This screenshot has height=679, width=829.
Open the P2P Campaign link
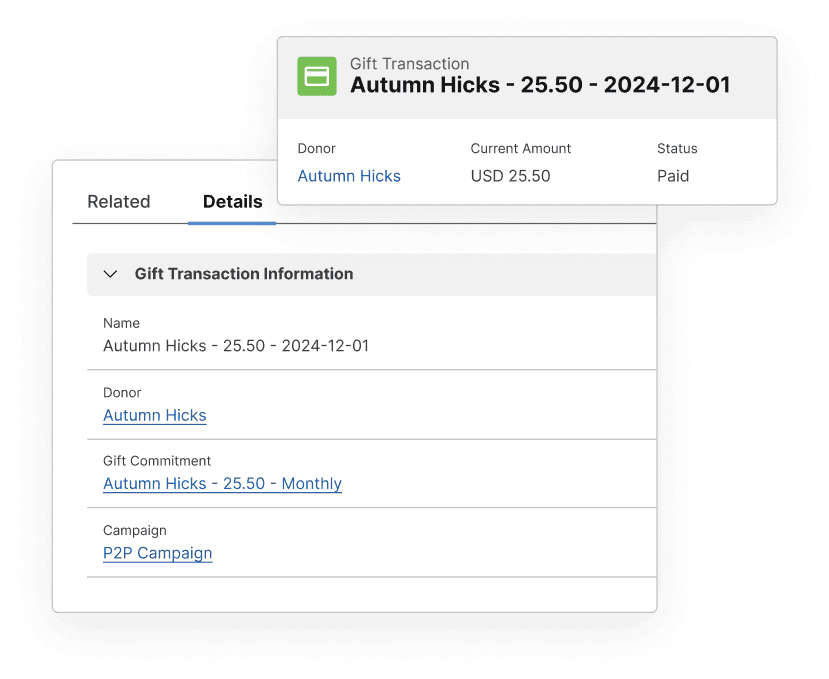[157, 553]
